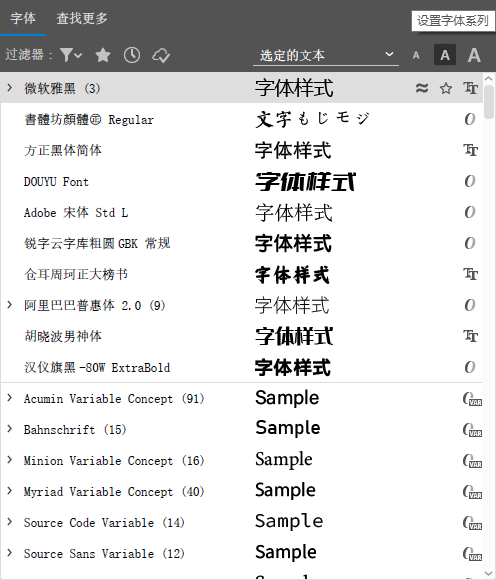Open the 选定的文本 sample text dropdown
The image size is (496, 580).
click(x=326, y=55)
